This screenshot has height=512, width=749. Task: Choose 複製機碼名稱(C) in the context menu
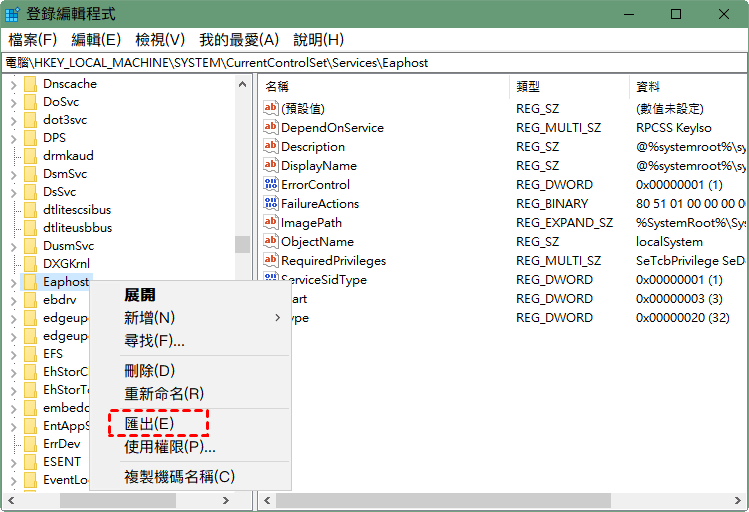coord(190,476)
